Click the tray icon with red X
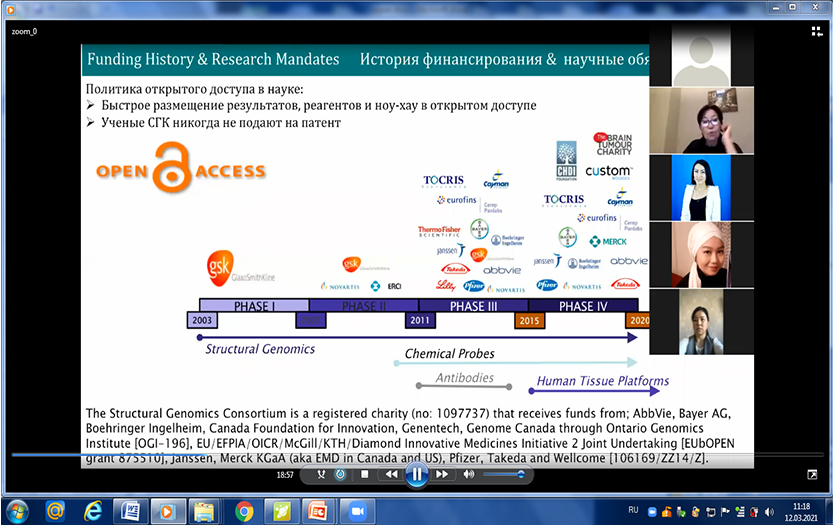The height and width of the screenshot is (525, 833). 754,512
